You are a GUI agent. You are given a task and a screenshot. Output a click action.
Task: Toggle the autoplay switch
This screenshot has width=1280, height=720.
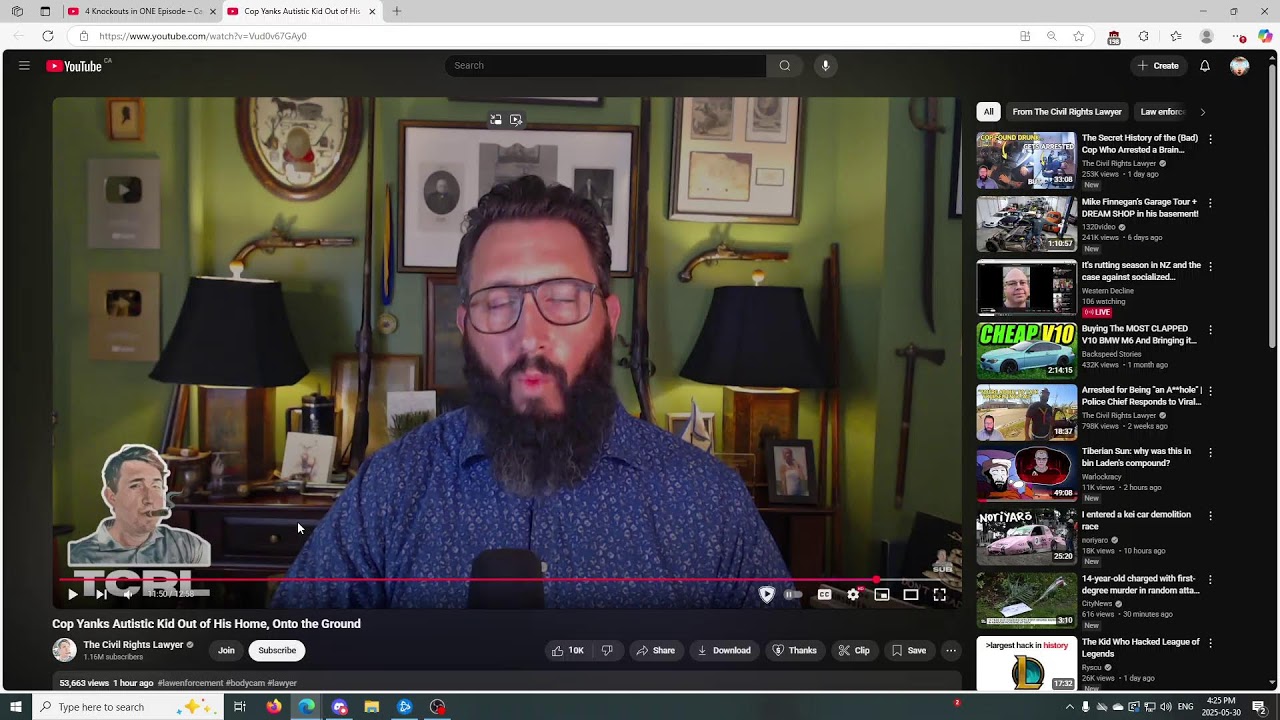click(792, 594)
